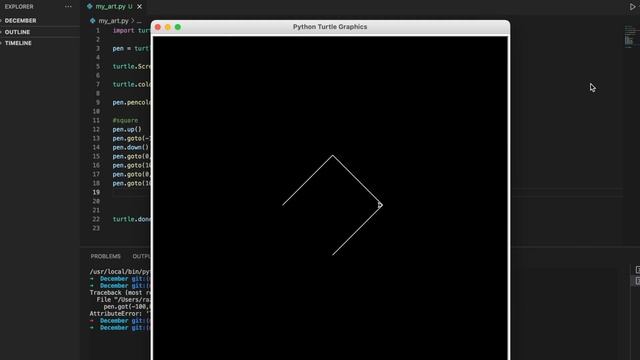The image size is (640, 360).
Task: Click the Python file icon on my_art.py tab
Action: point(89,7)
